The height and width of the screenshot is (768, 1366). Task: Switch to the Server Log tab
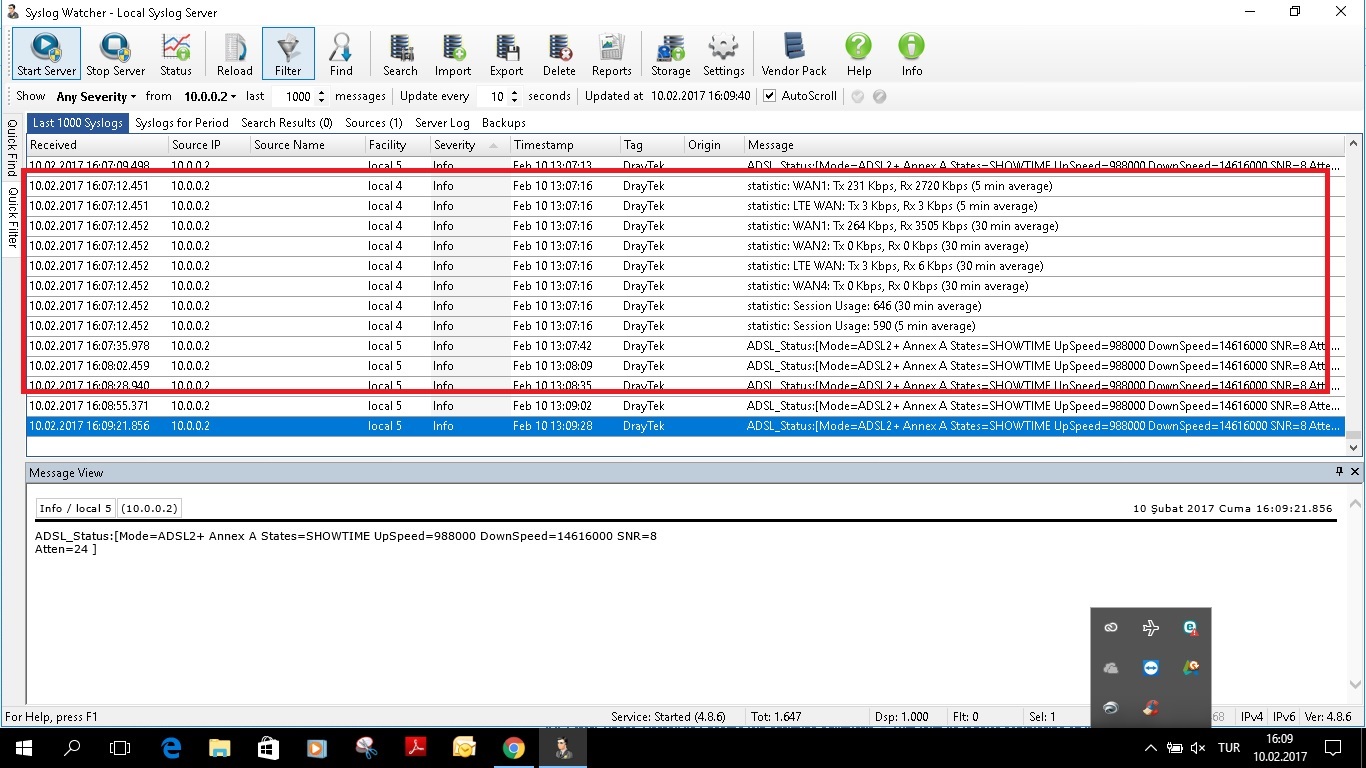(442, 123)
